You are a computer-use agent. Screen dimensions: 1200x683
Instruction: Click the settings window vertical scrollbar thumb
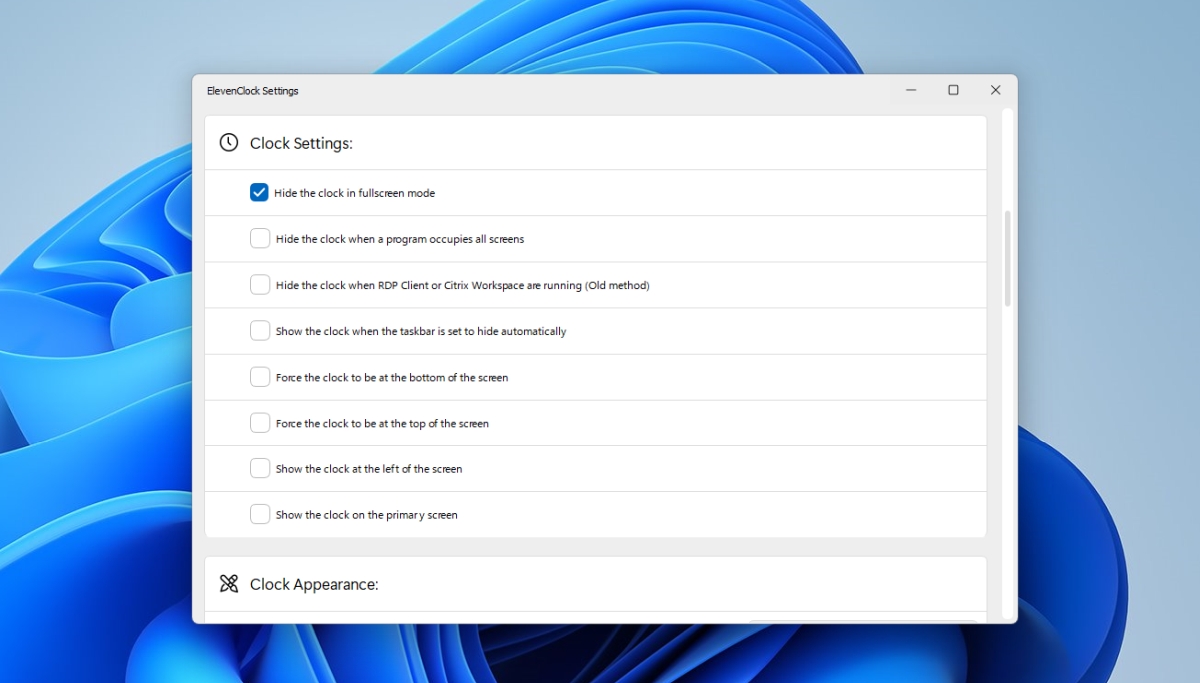(1007, 259)
